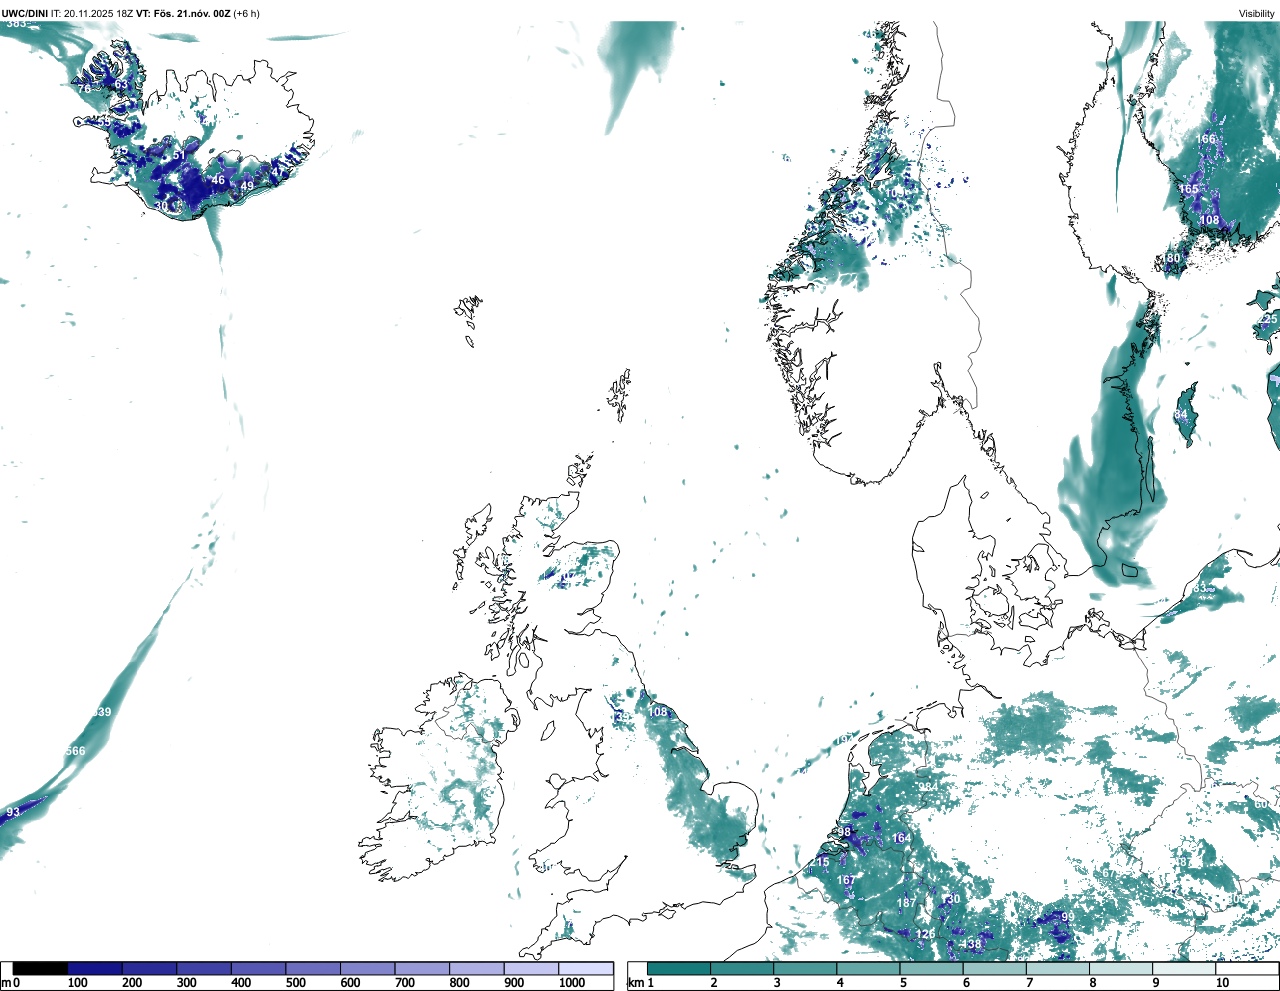Click the 200–300 m legend swatch

[x=149, y=969]
